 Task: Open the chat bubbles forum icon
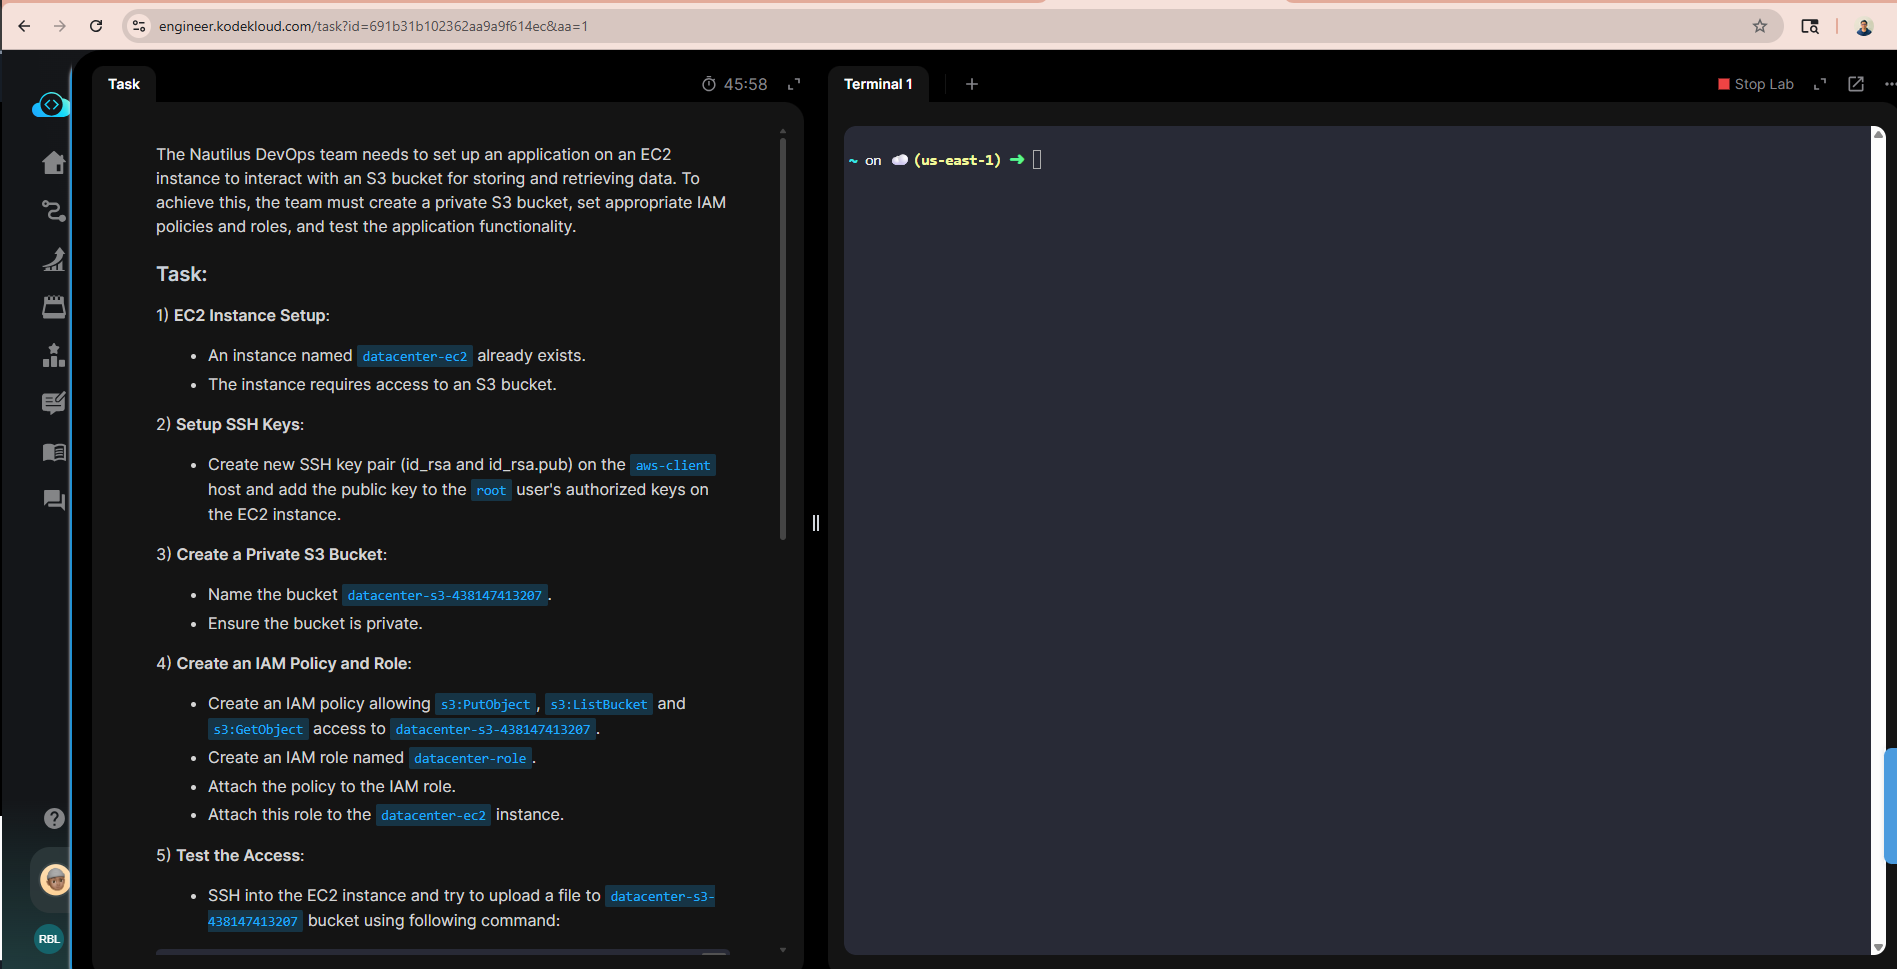pyautogui.click(x=54, y=500)
